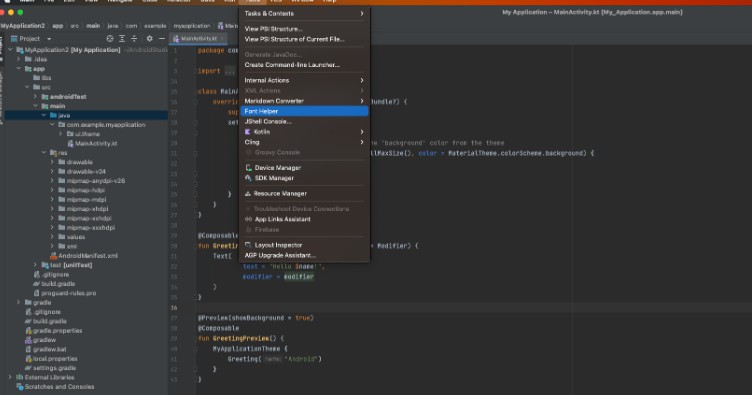This screenshot has width=752, height=395.
Task: Switch to the MainActivity.kt editor tab
Action: 199,38
